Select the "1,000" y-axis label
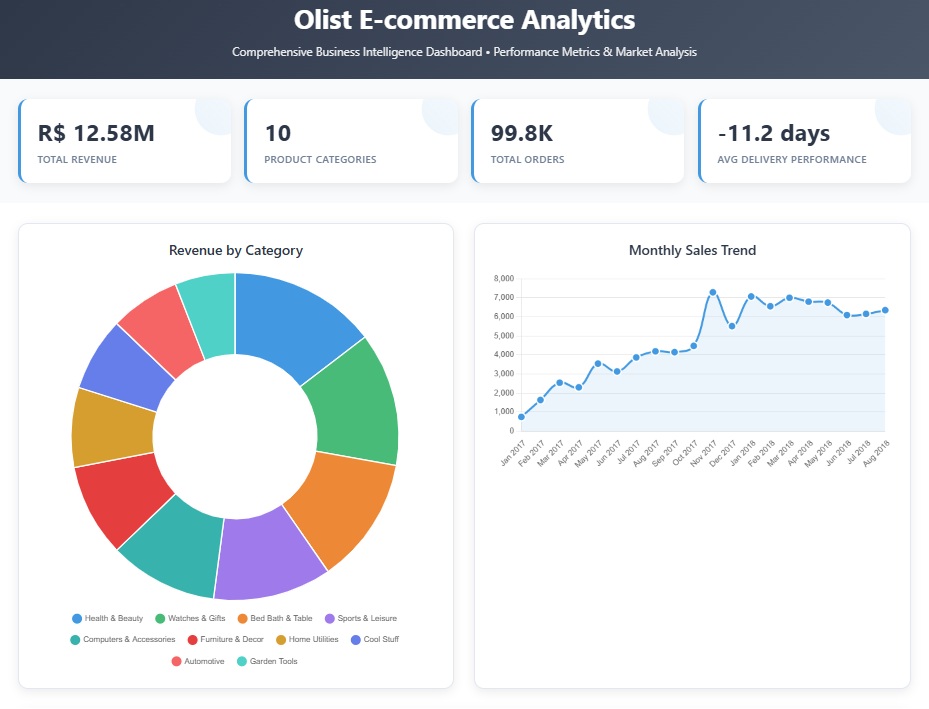Viewport: 929px width, 709px height. [504, 412]
